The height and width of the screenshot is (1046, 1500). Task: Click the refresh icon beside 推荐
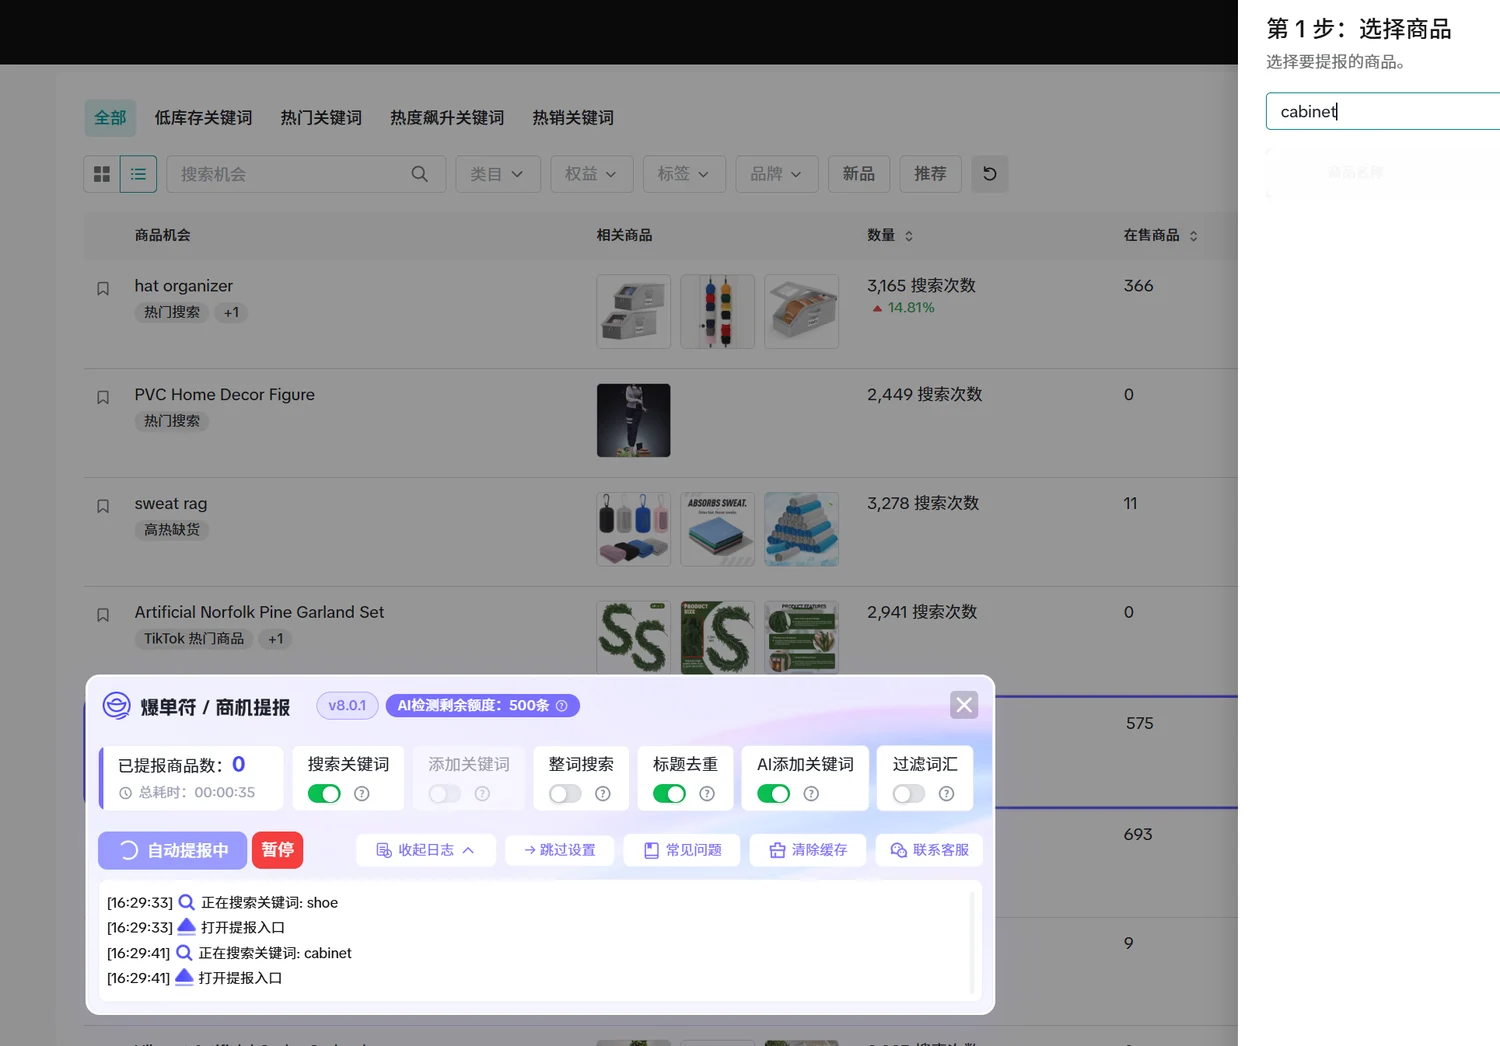coord(989,174)
